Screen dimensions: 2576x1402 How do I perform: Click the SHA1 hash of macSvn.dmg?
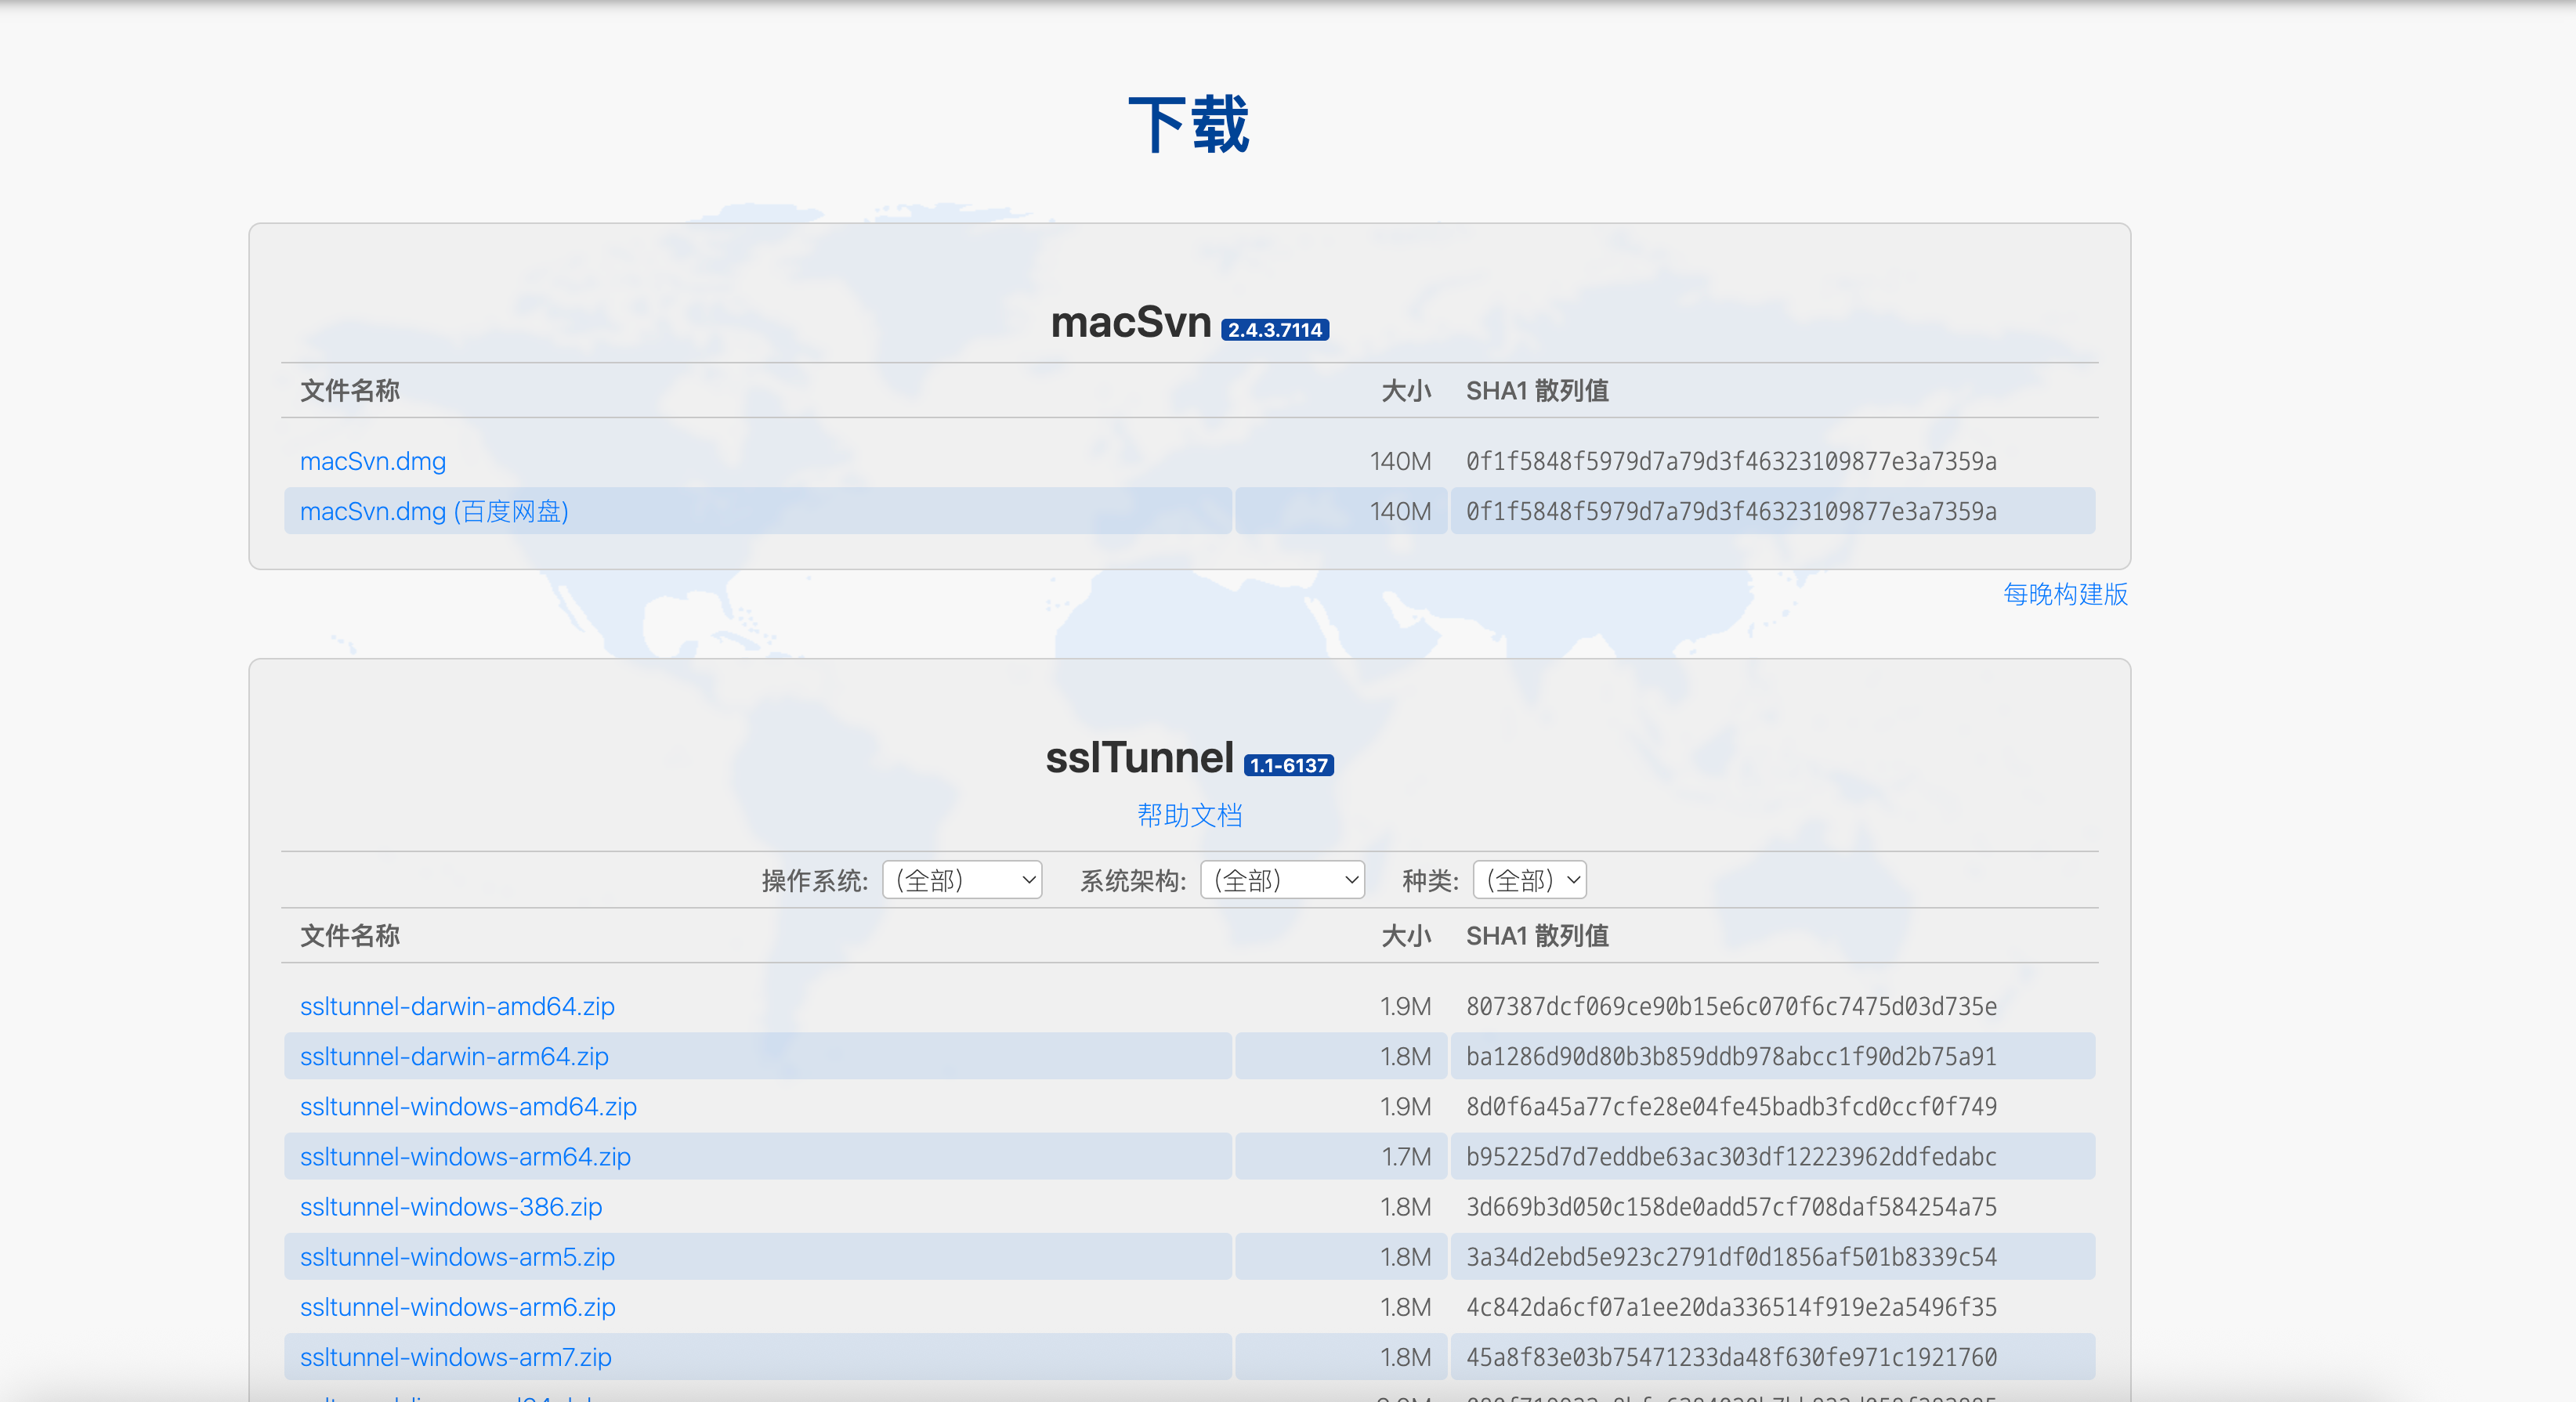point(1730,461)
